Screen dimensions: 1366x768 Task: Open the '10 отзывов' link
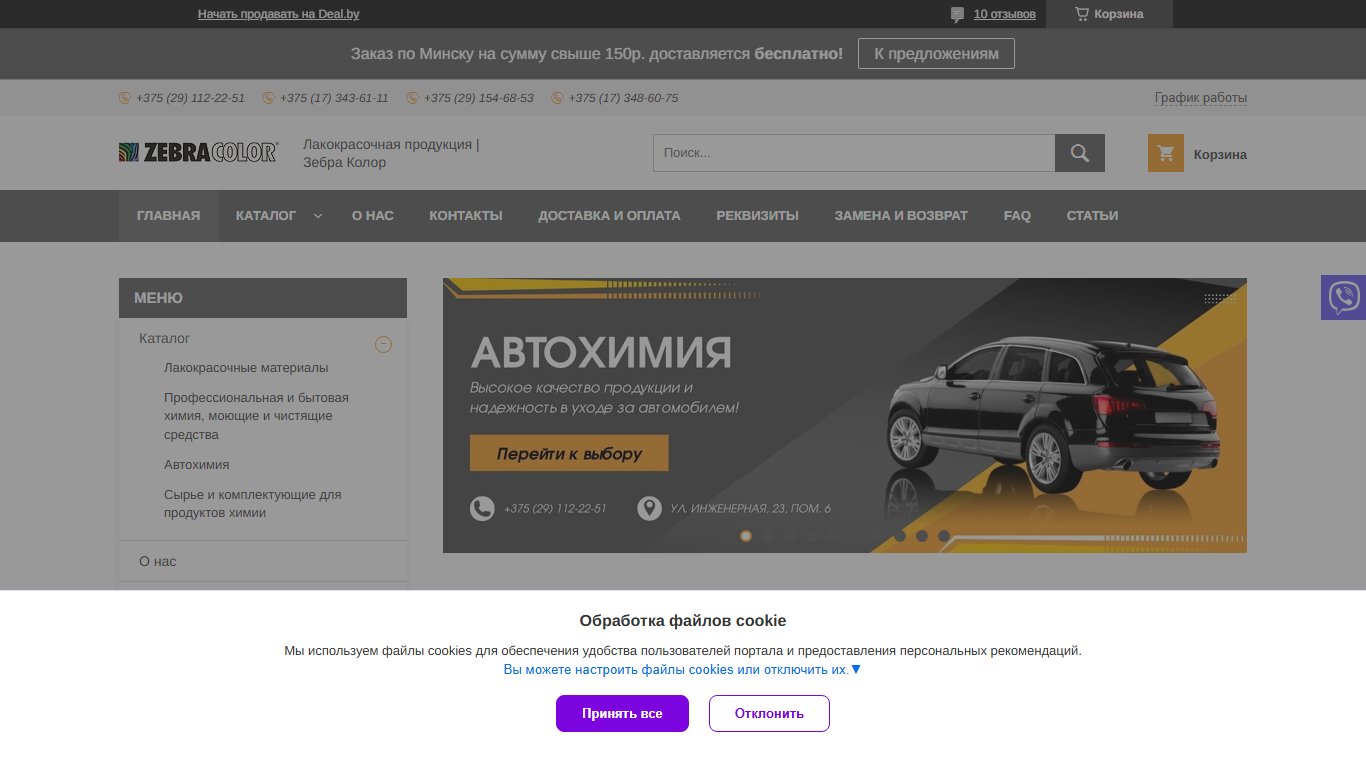(1005, 14)
